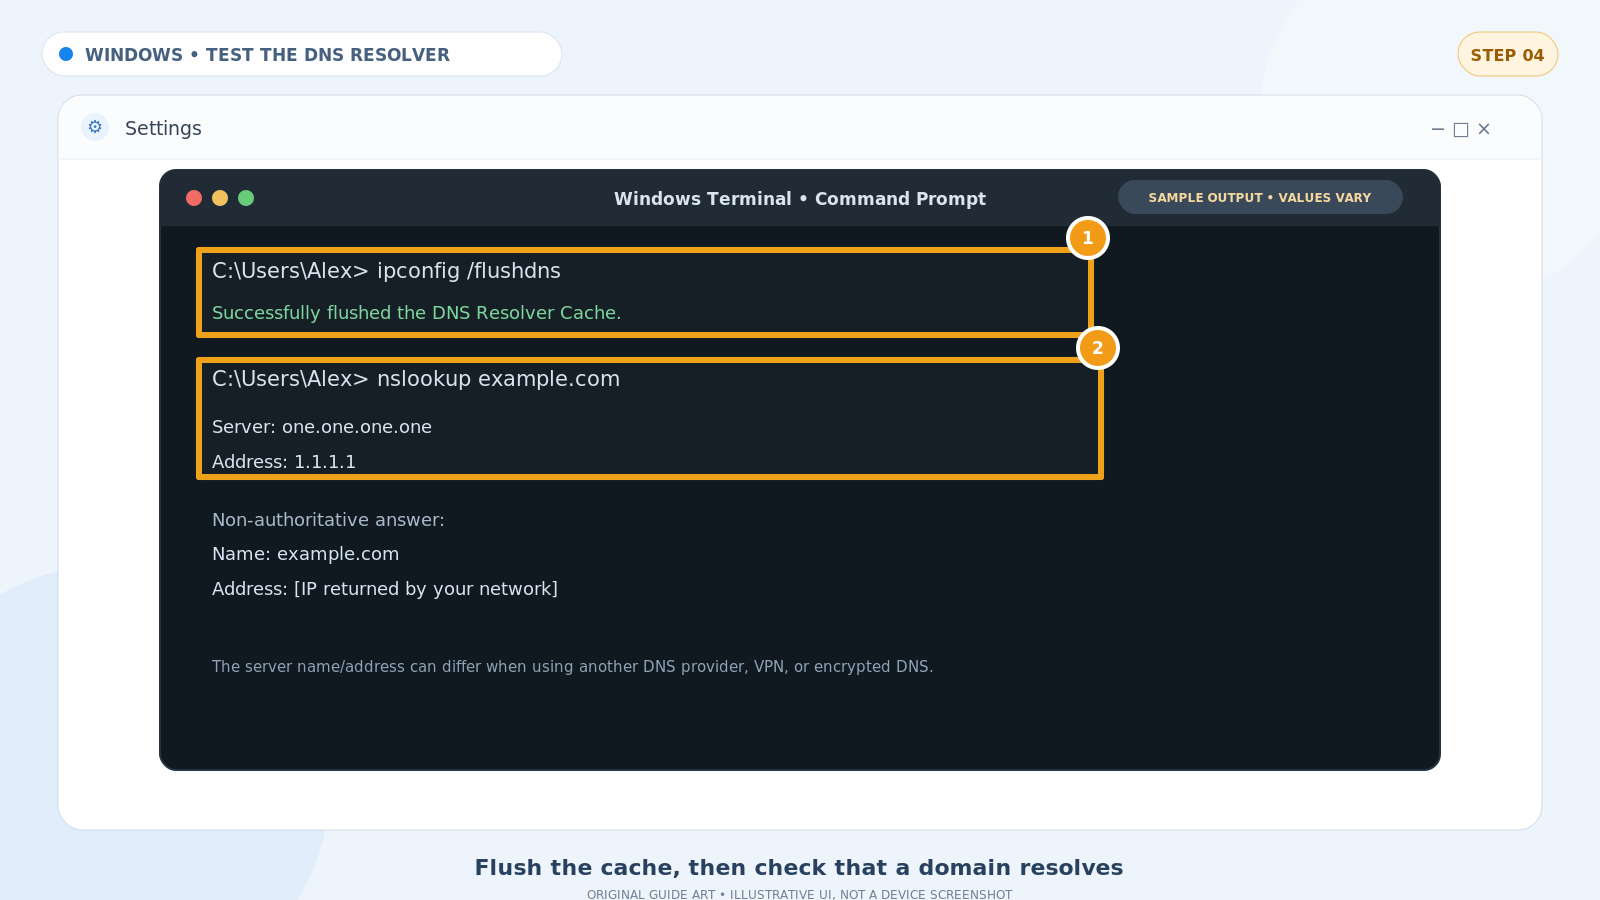Click the 'Original guide art' footer text
Image resolution: width=1600 pixels, height=900 pixels.
click(799, 894)
